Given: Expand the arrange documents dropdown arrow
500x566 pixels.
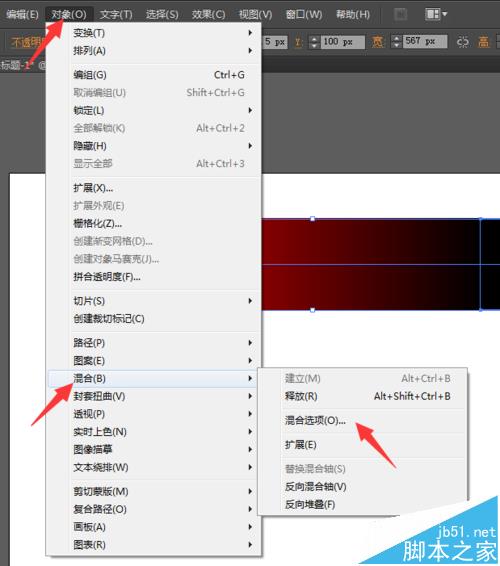Looking at the screenshot, I should click(x=445, y=14).
